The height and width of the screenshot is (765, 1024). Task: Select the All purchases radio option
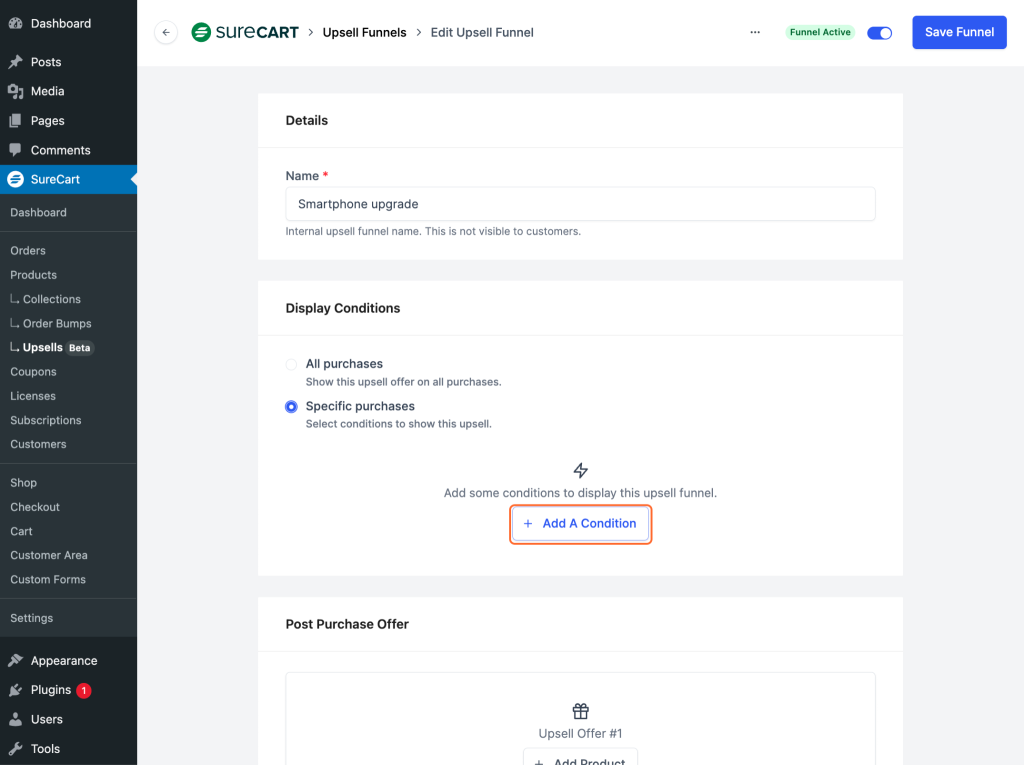[291, 365]
